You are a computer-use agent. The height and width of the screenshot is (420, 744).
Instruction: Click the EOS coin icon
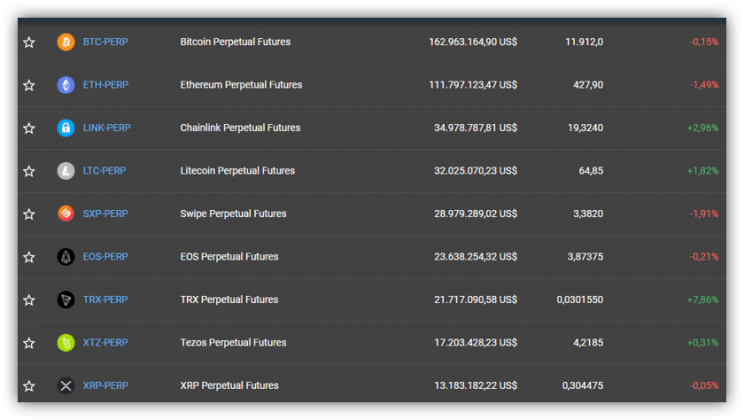pos(66,257)
